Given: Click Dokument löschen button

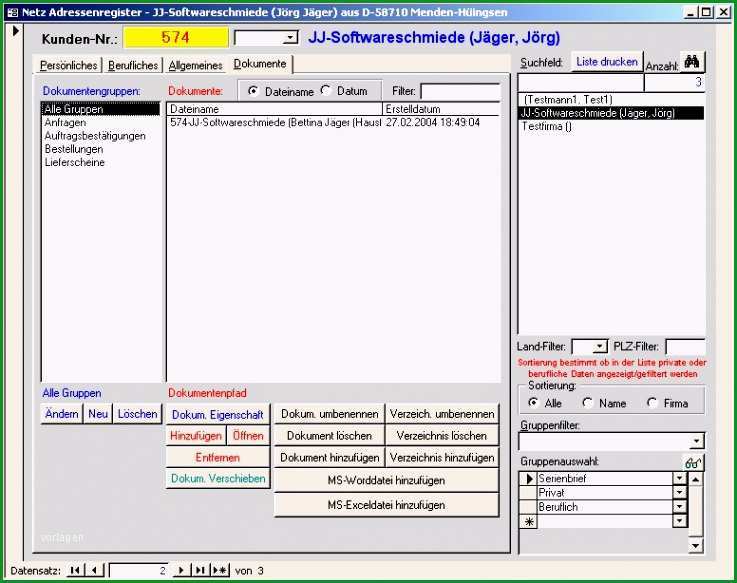Looking at the screenshot, I should 329,436.
